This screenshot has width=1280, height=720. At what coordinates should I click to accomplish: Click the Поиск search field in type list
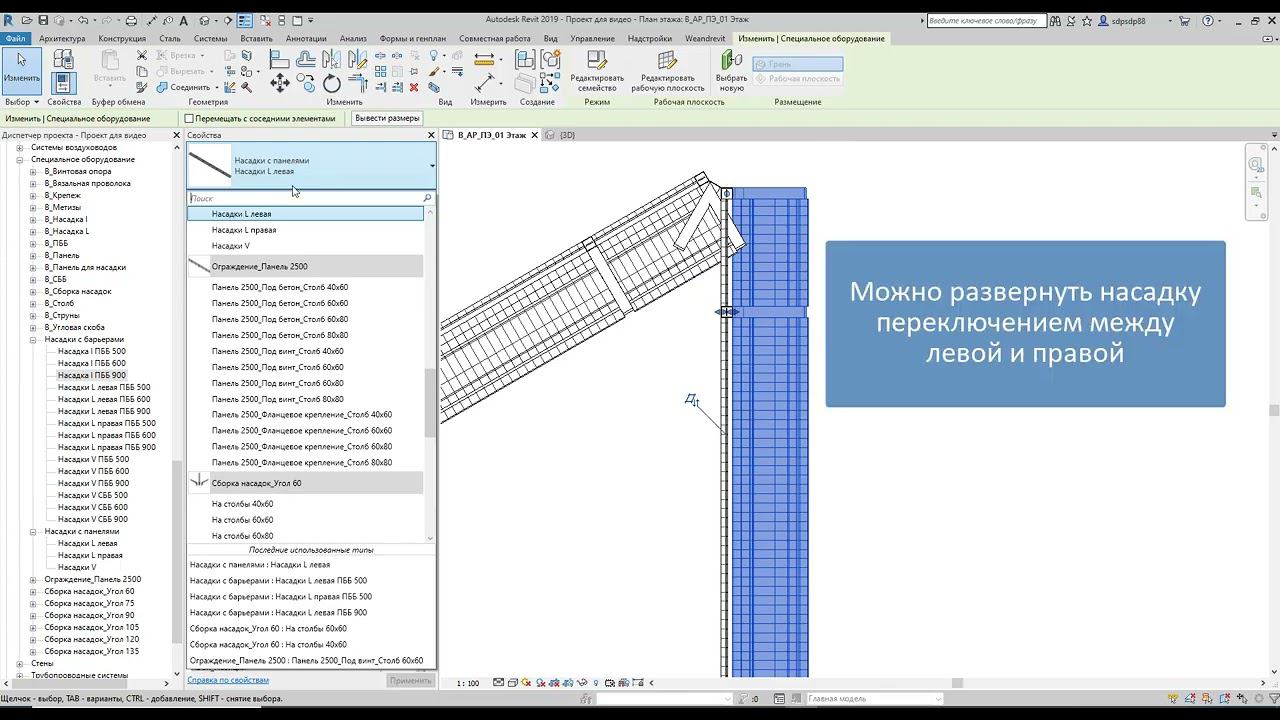(x=311, y=198)
